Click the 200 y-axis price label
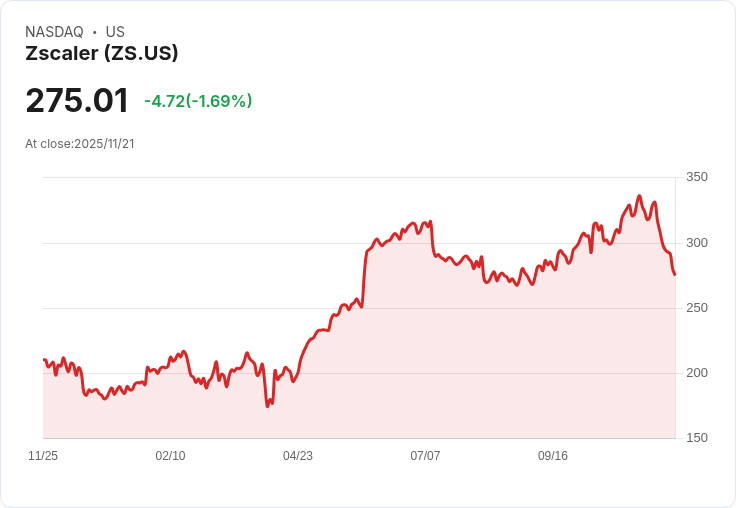This screenshot has width=736, height=508. click(697, 373)
